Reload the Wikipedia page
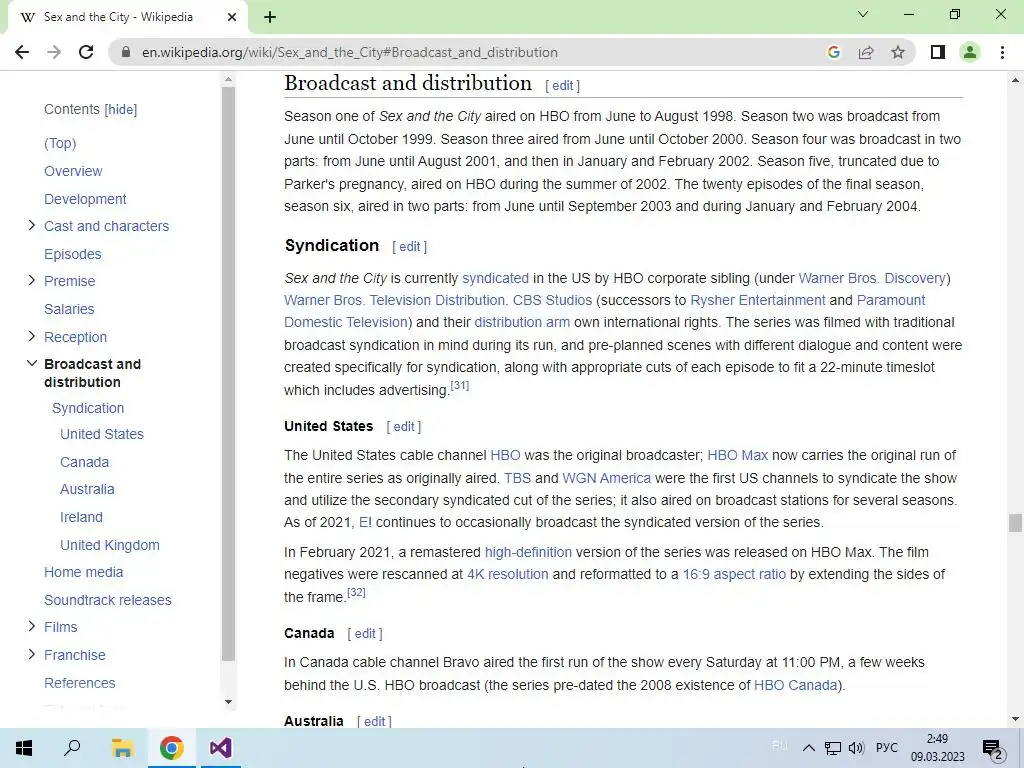This screenshot has width=1024, height=768. [86, 52]
